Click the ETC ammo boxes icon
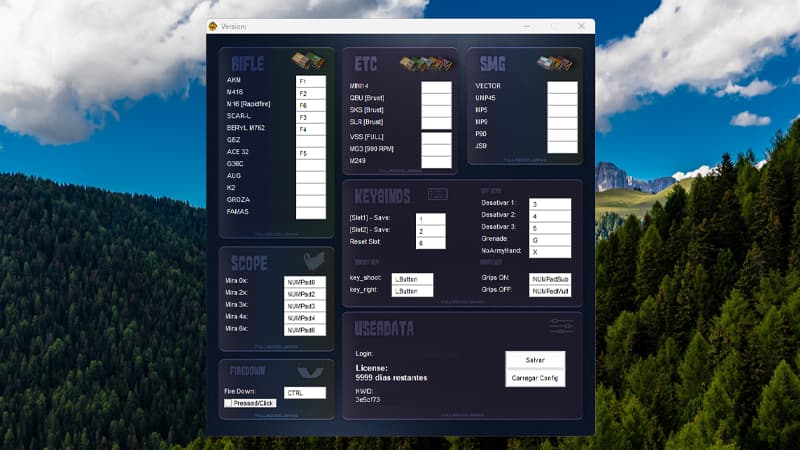The height and width of the screenshot is (450, 800). tap(426, 63)
